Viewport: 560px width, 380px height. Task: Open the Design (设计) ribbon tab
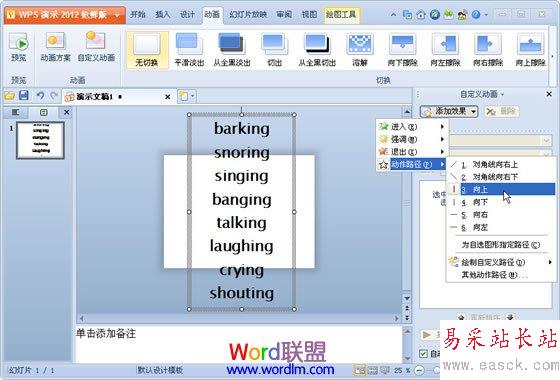188,15
